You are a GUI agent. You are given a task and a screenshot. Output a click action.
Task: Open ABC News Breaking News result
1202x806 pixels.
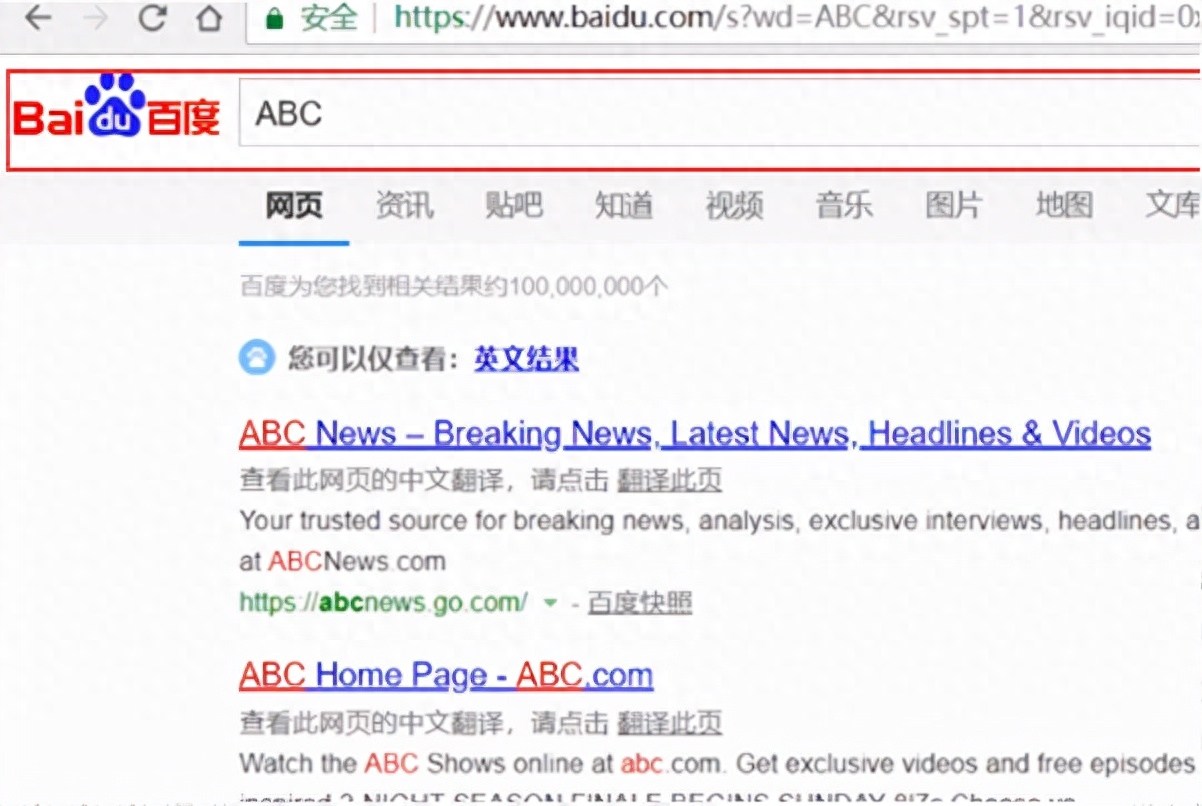(x=694, y=434)
